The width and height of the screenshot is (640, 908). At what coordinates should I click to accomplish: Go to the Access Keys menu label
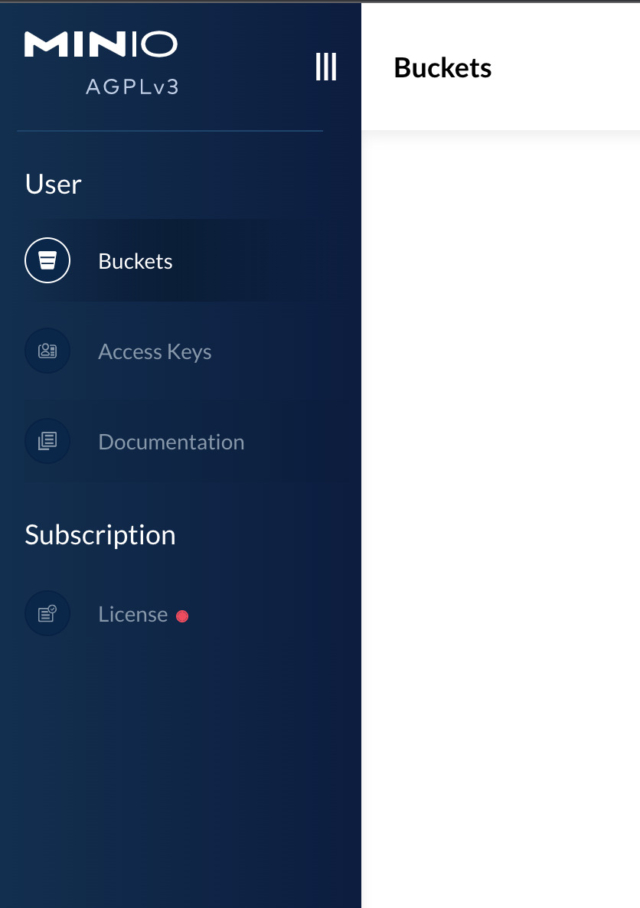[x=154, y=352]
